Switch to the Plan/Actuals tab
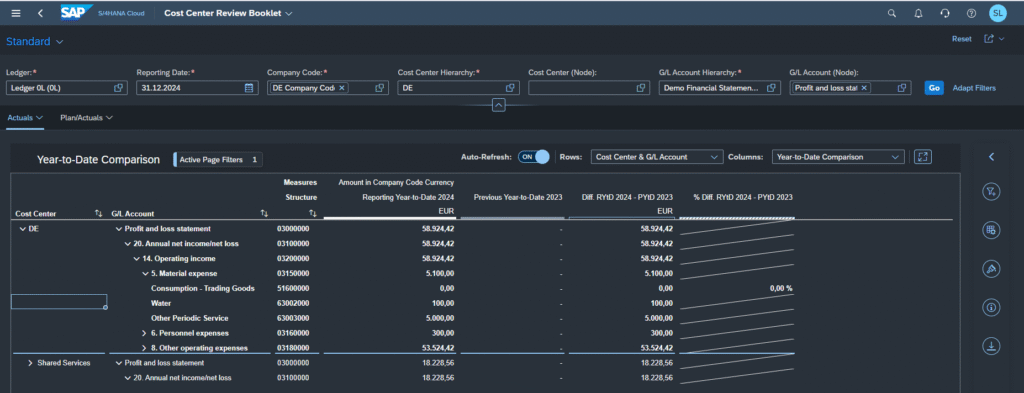 pos(86,118)
